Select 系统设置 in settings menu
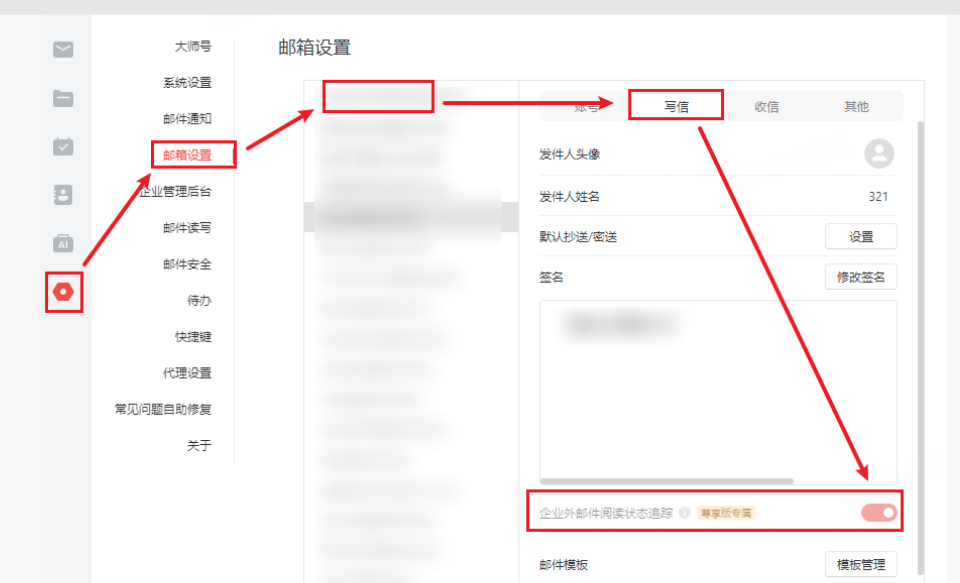Viewport: 960px width, 583px height. click(x=187, y=83)
